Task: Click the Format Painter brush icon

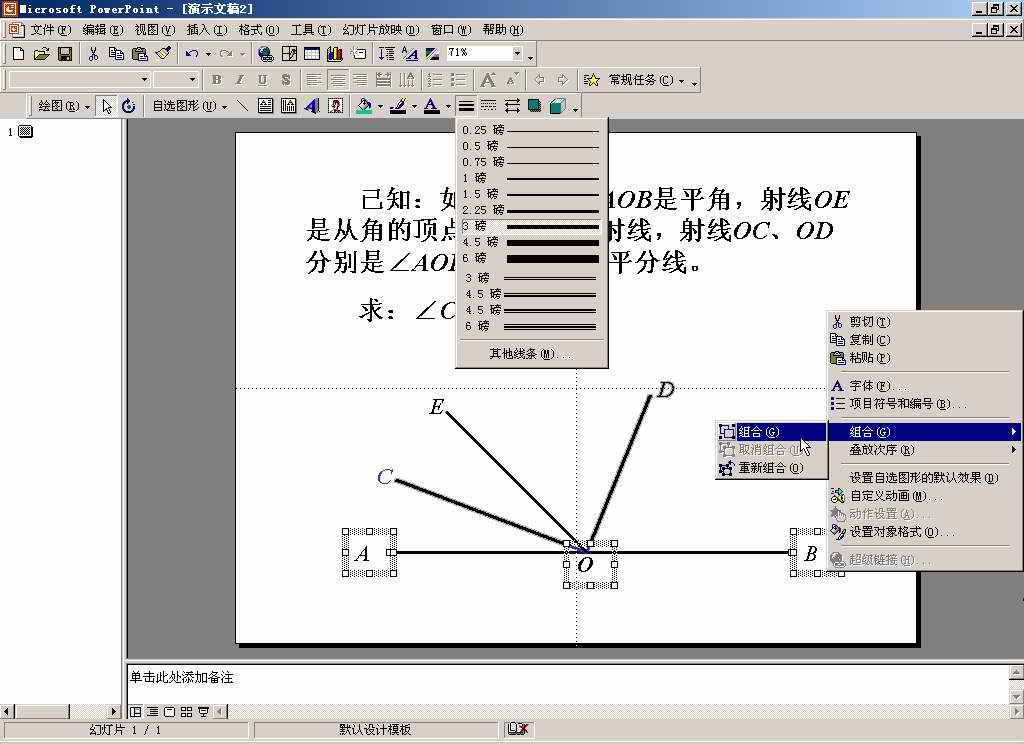Action: [164, 54]
